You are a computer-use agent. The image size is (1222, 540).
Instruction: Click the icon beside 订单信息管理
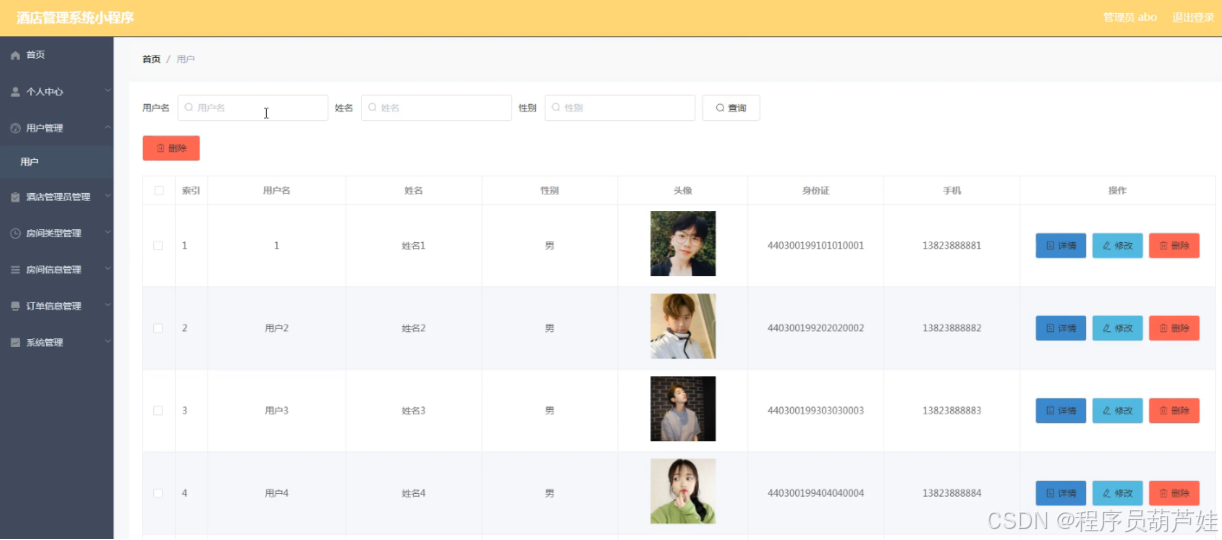[x=15, y=306]
